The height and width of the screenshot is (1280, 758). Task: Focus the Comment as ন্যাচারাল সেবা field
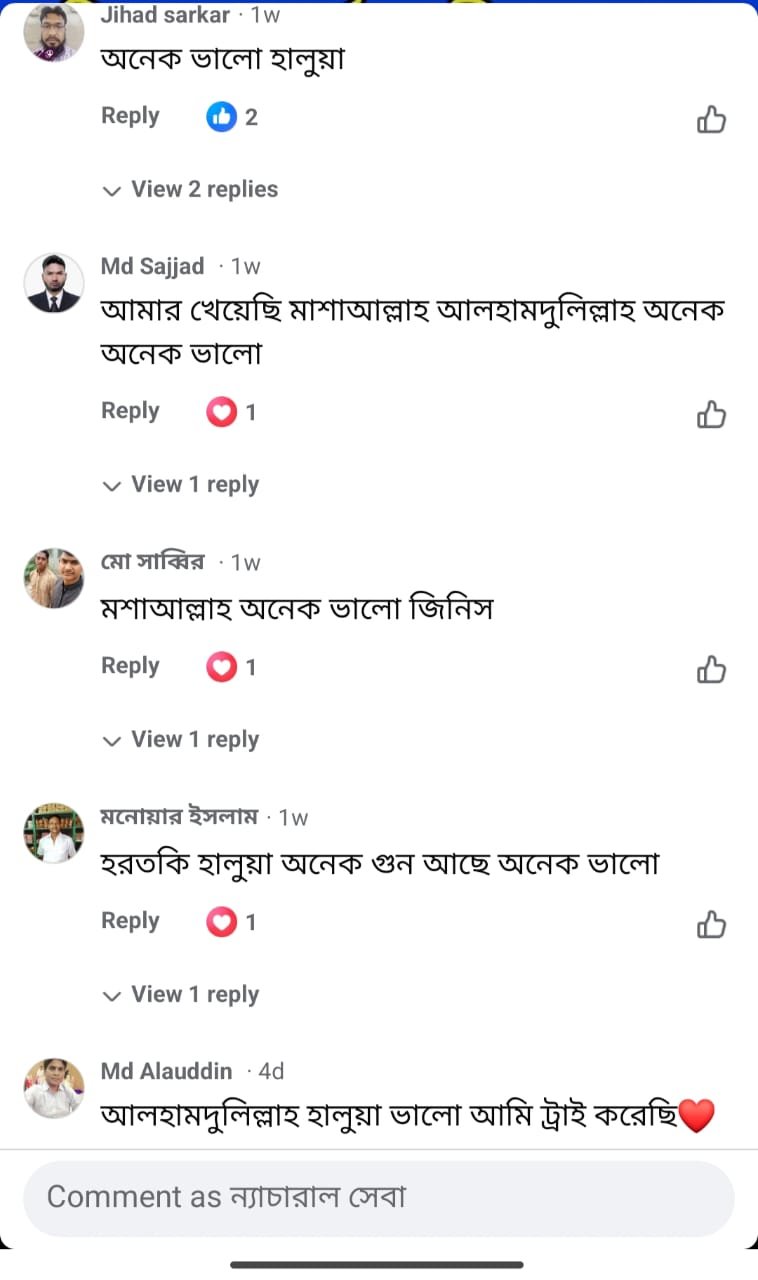[x=378, y=1198]
